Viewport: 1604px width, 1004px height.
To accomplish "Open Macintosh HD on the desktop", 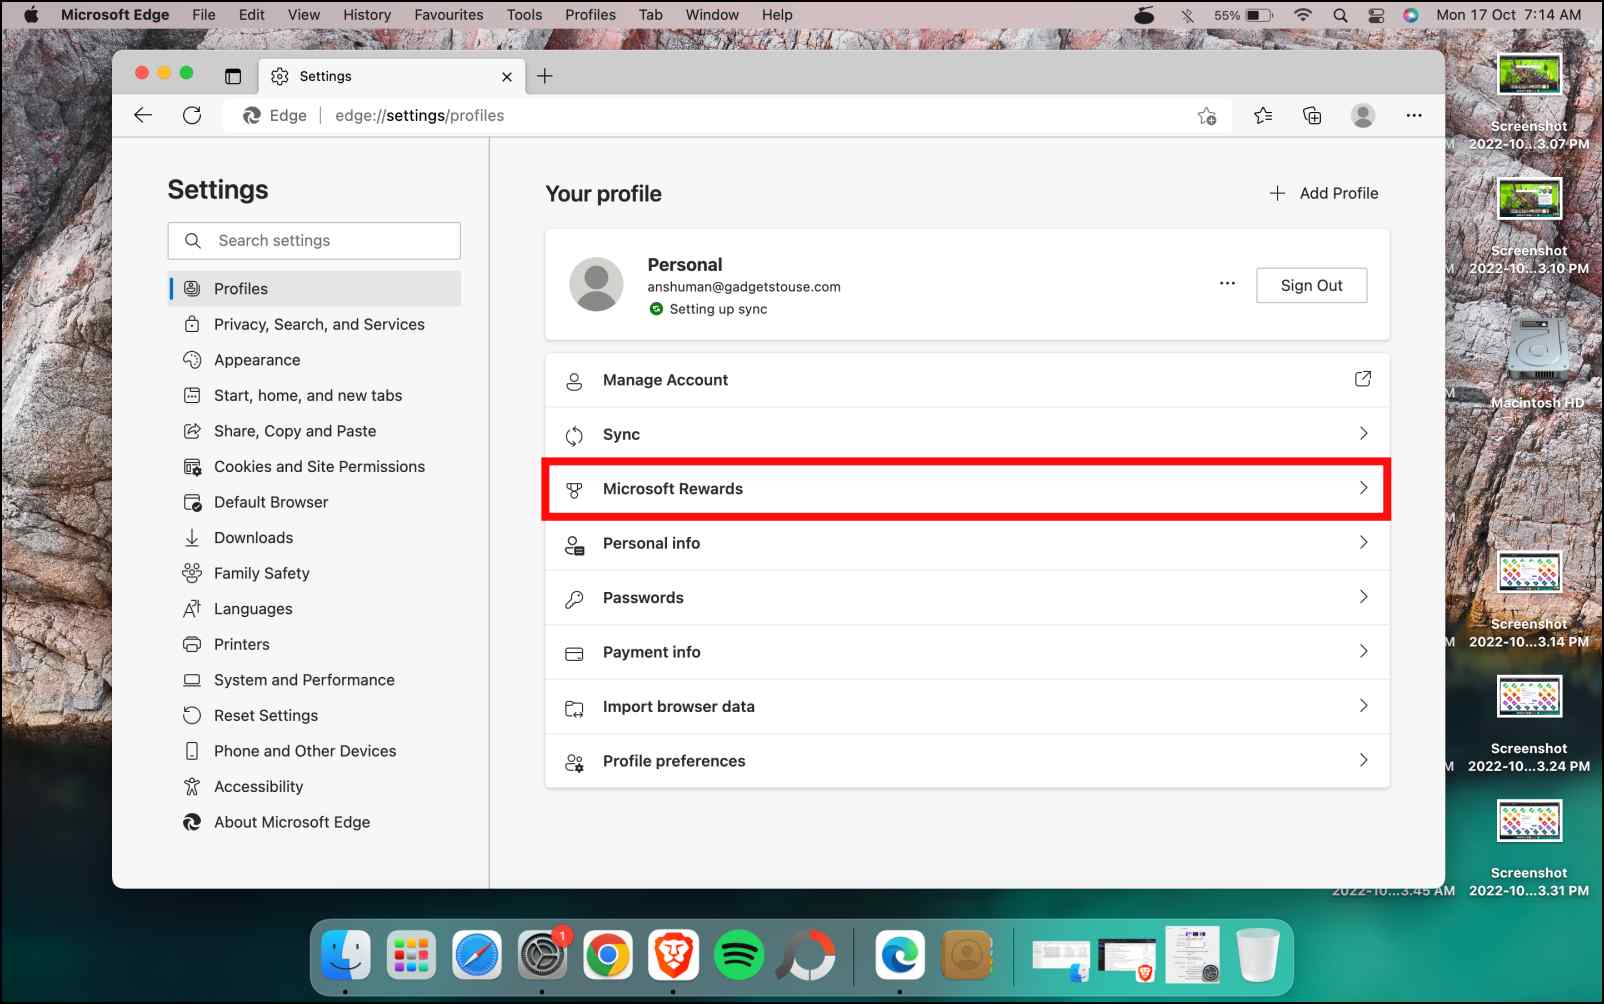I will pos(1537,361).
